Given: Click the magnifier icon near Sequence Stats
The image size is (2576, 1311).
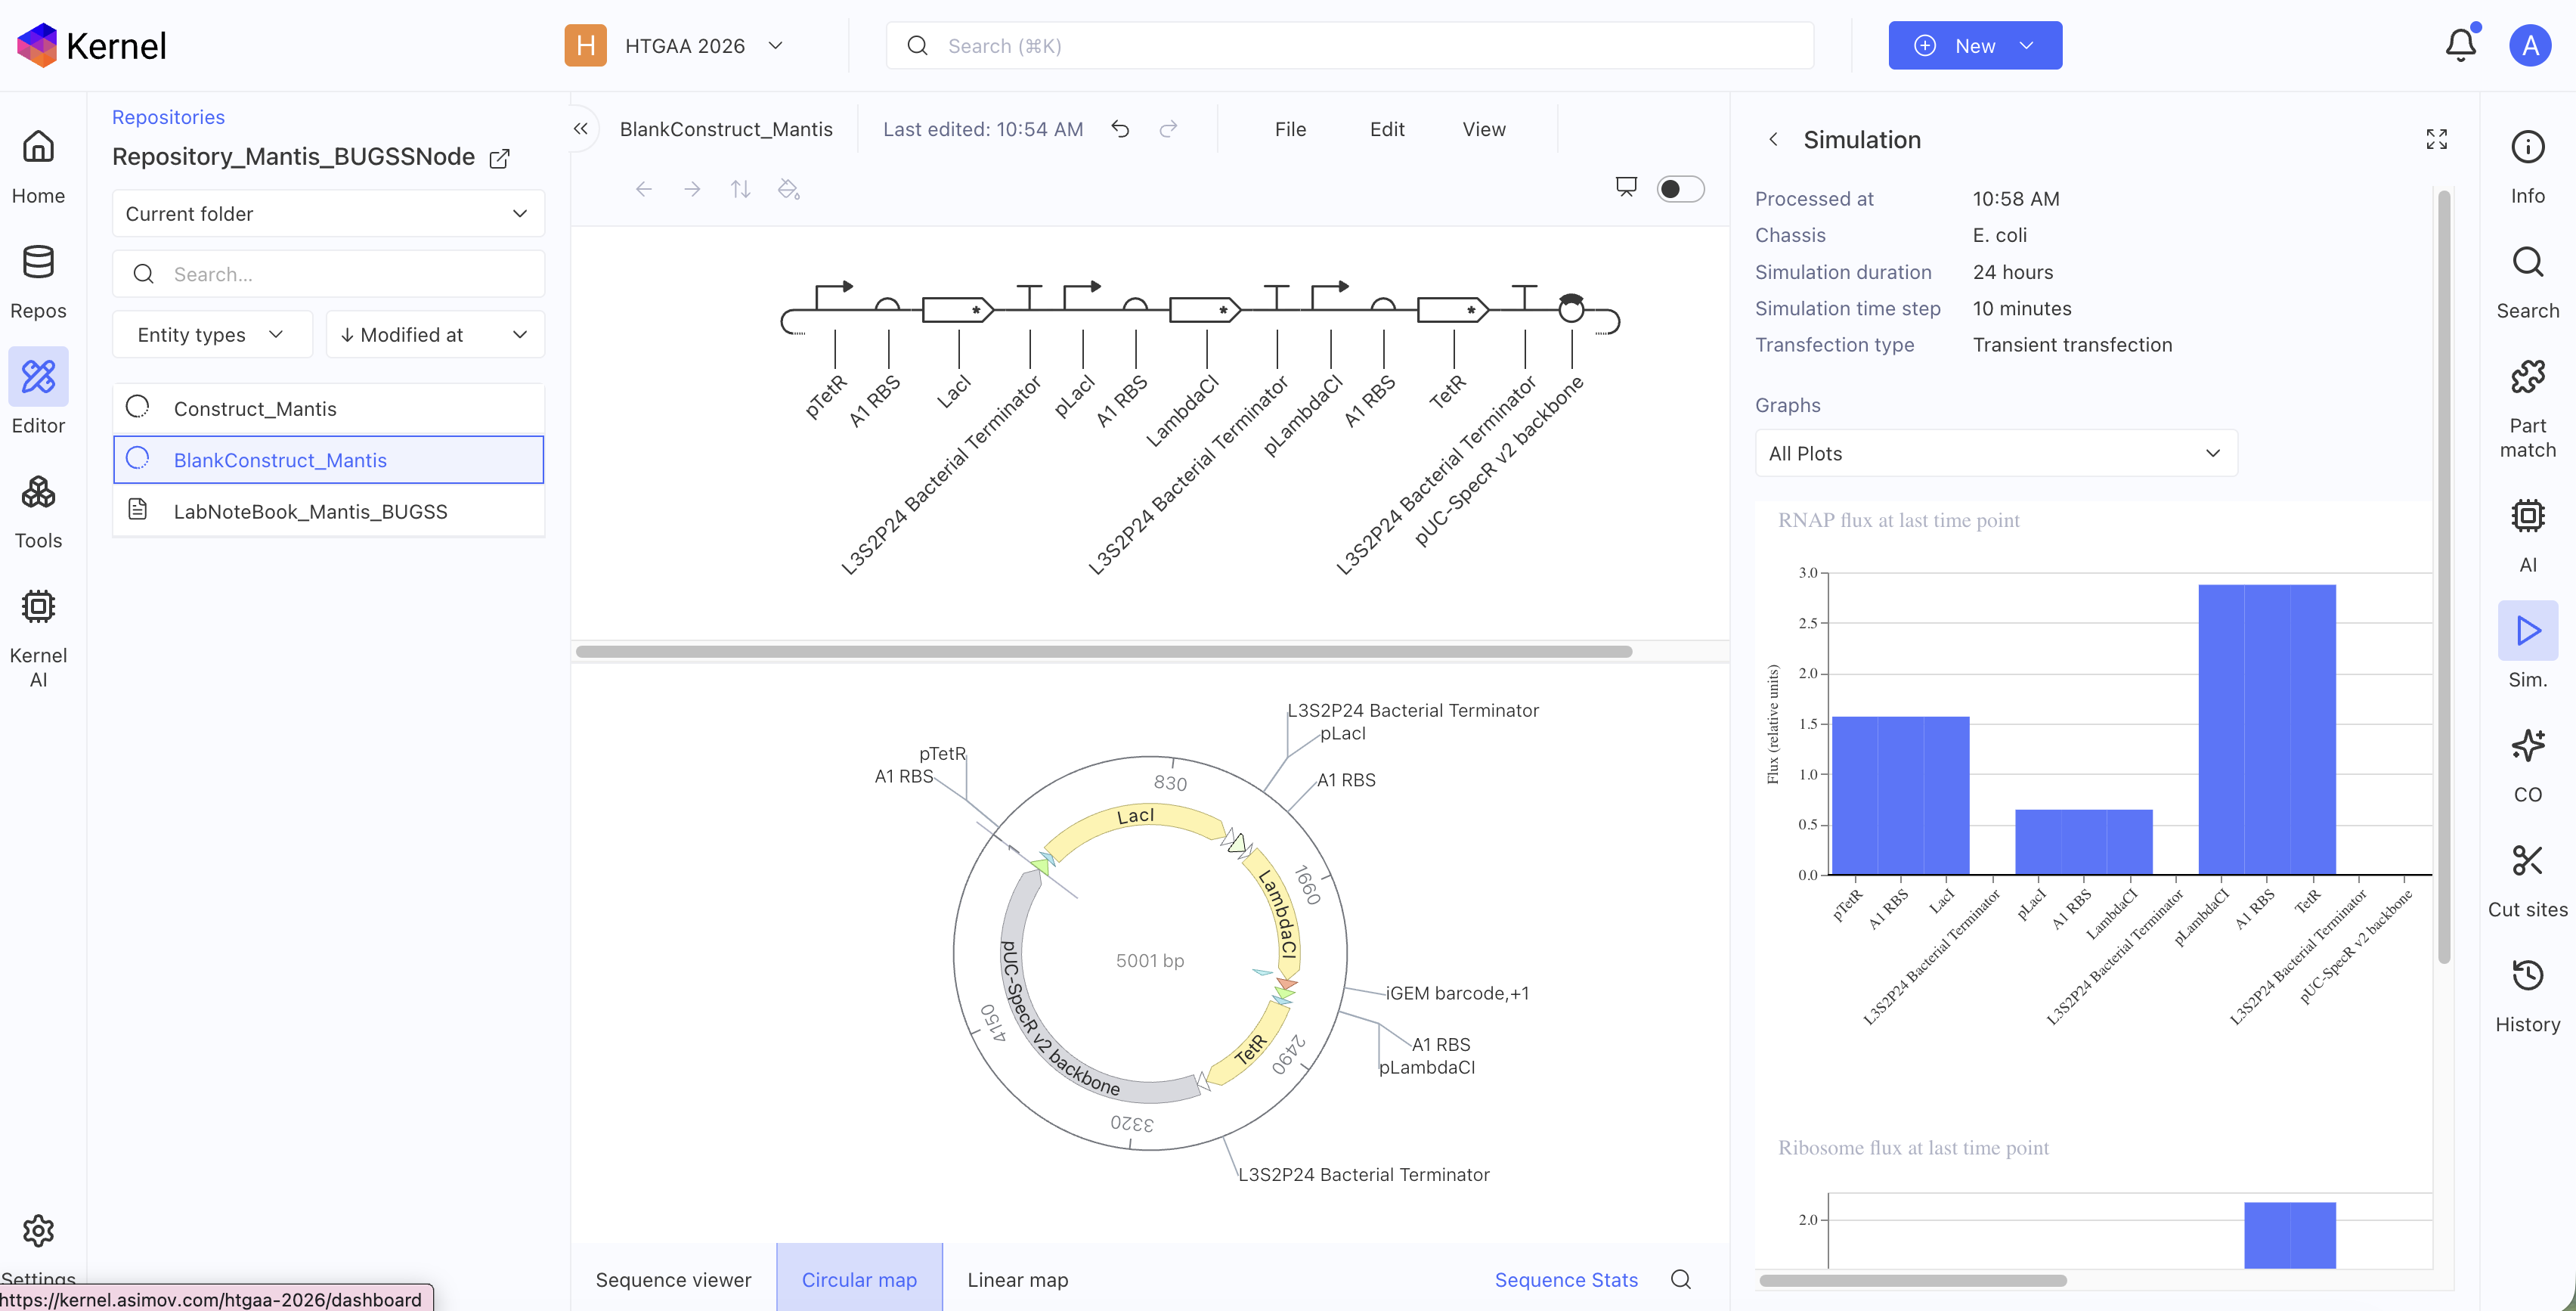Looking at the screenshot, I should pyautogui.click(x=1681, y=1279).
